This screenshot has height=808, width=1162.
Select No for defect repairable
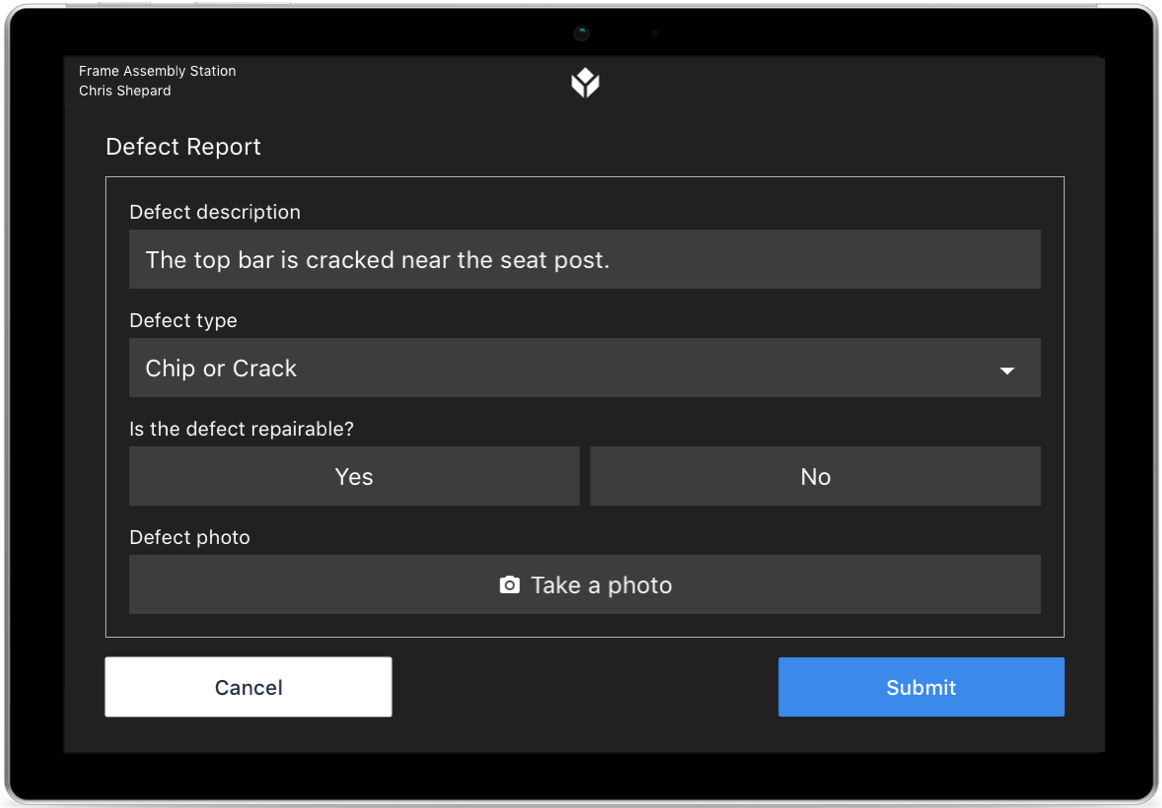click(x=815, y=476)
